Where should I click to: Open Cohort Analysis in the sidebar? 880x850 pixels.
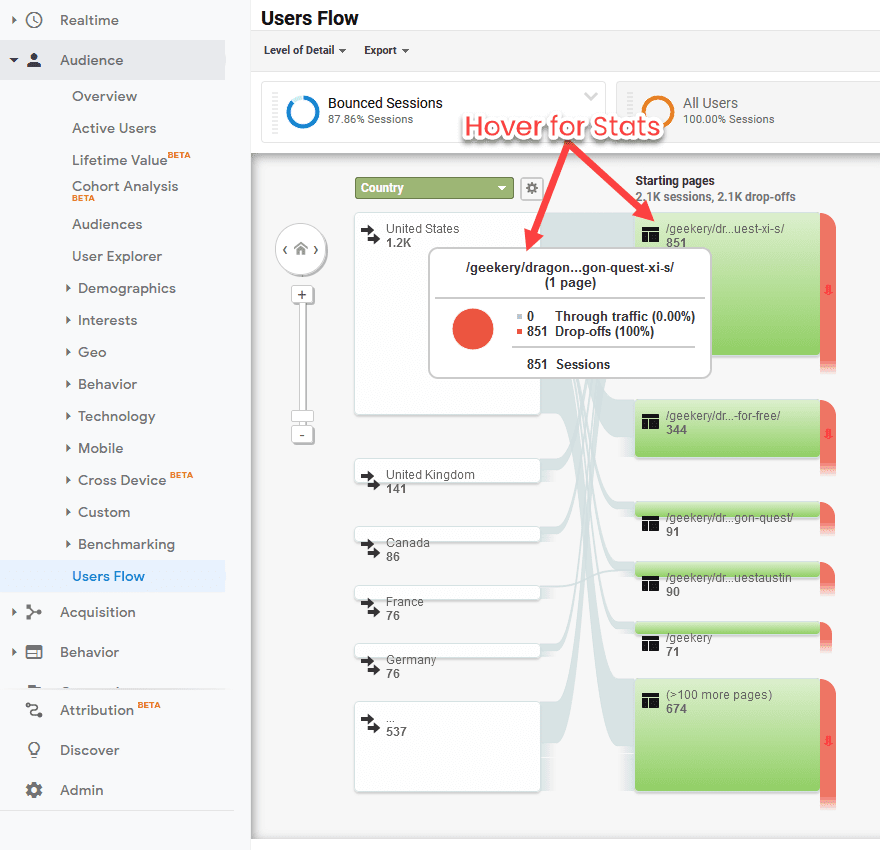[x=125, y=186]
